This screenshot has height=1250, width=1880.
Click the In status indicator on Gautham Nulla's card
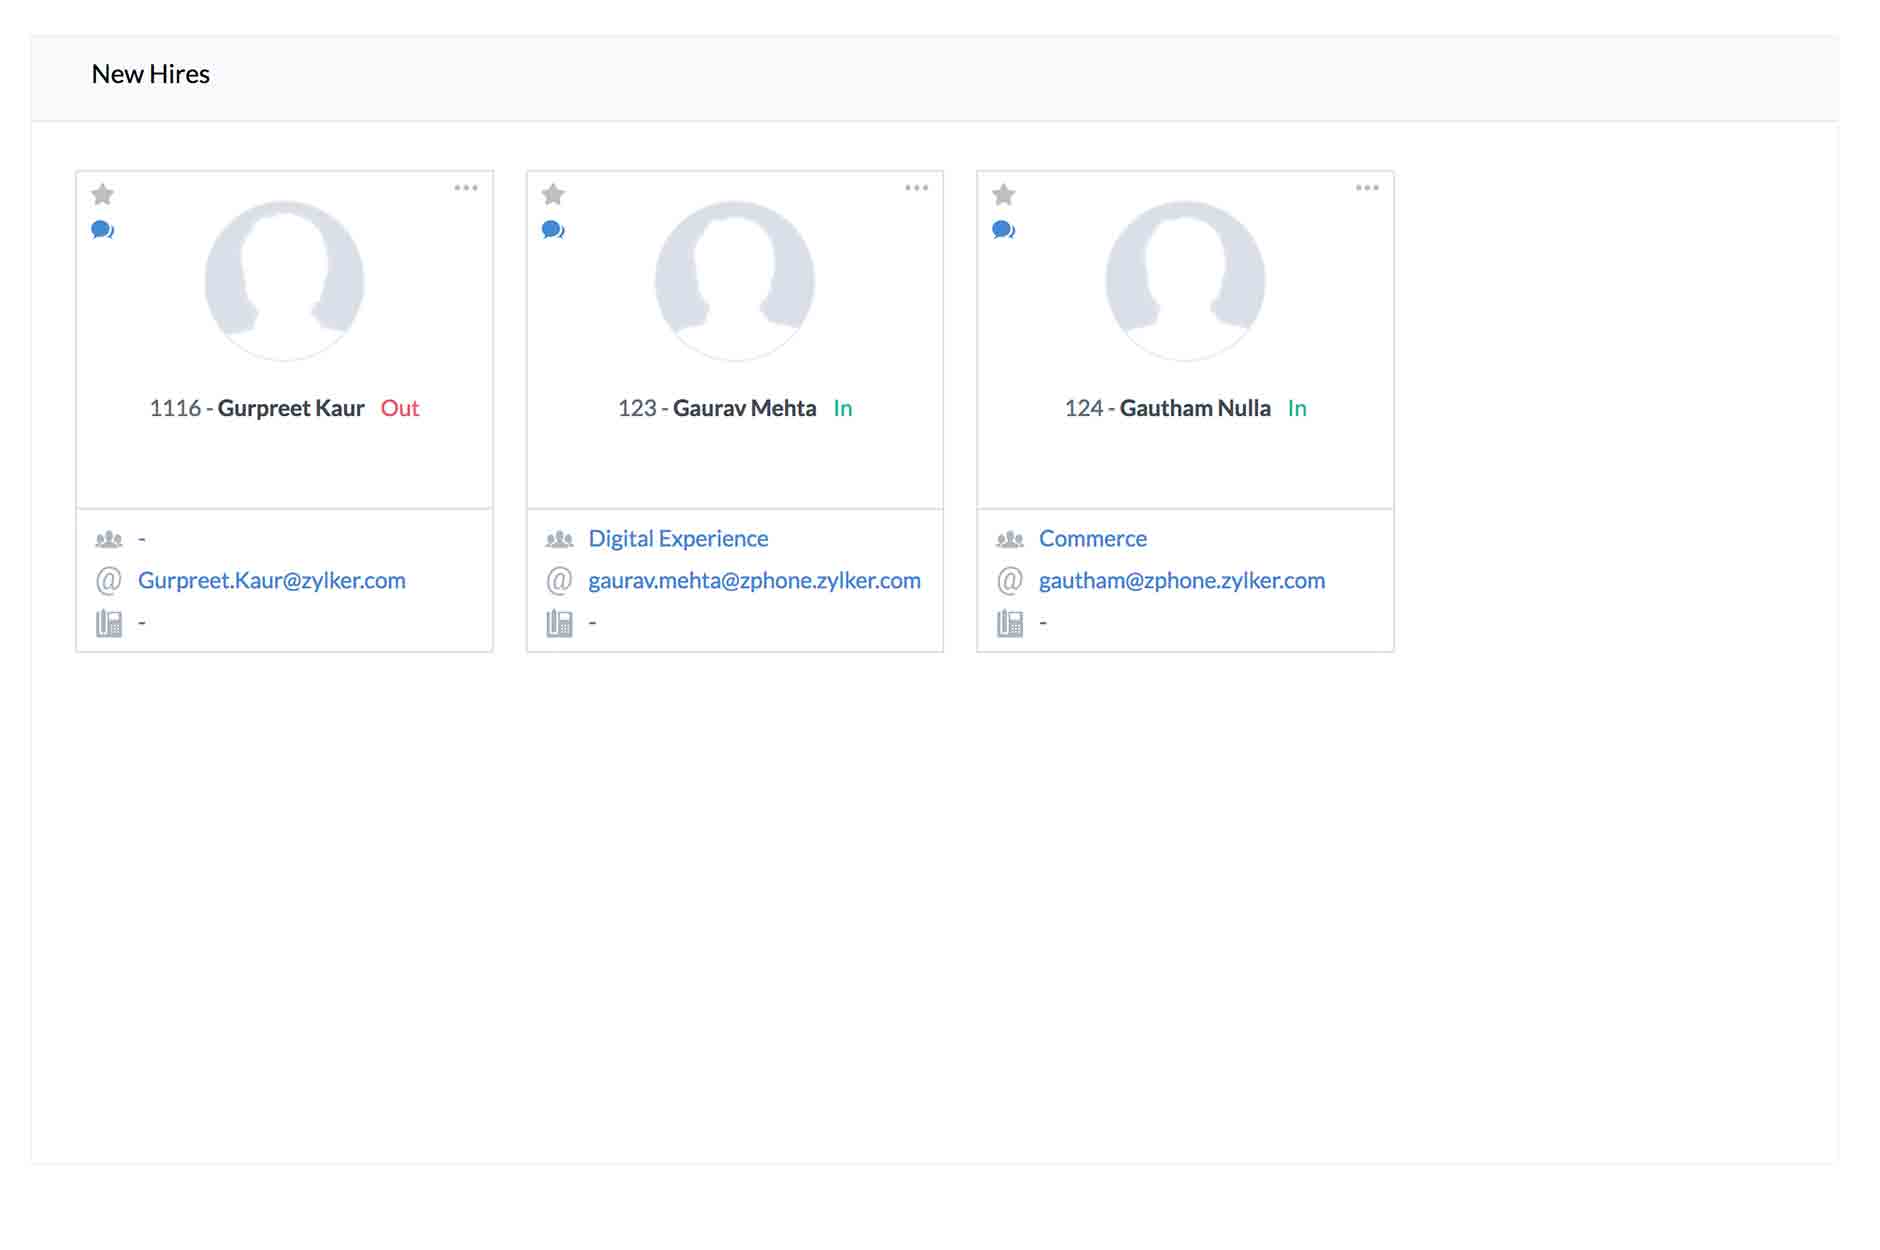pos(1297,408)
